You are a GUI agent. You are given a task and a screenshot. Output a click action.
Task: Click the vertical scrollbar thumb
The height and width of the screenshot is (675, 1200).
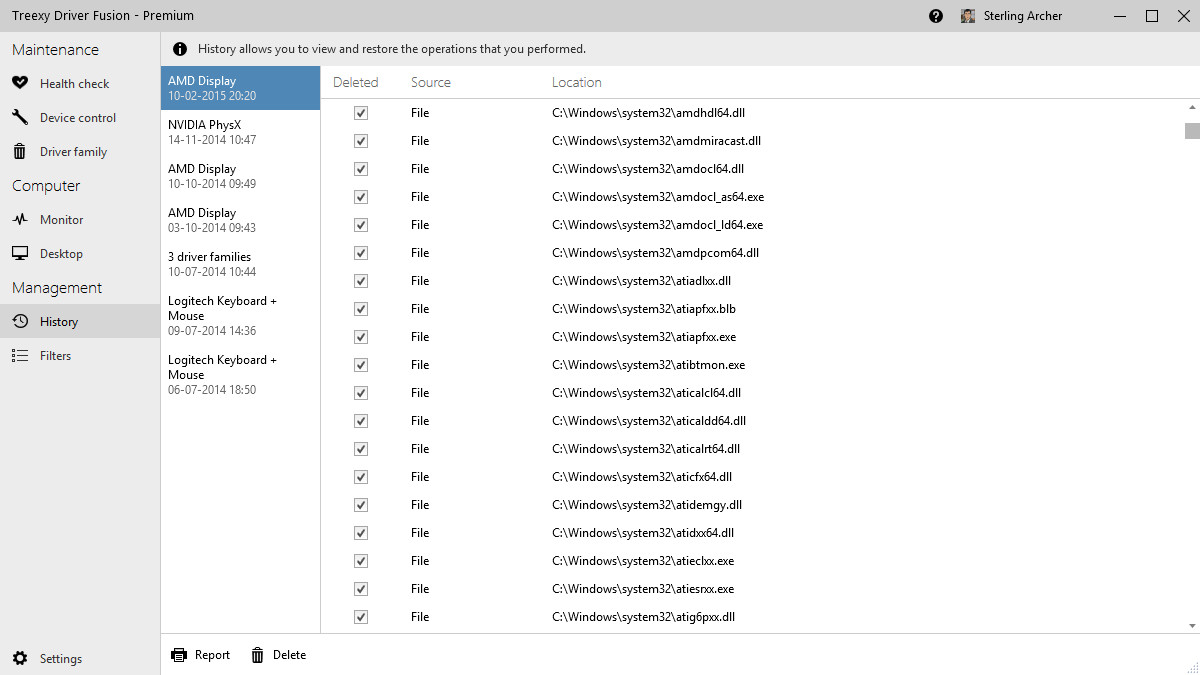pyautogui.click(x=1192, y=131)
